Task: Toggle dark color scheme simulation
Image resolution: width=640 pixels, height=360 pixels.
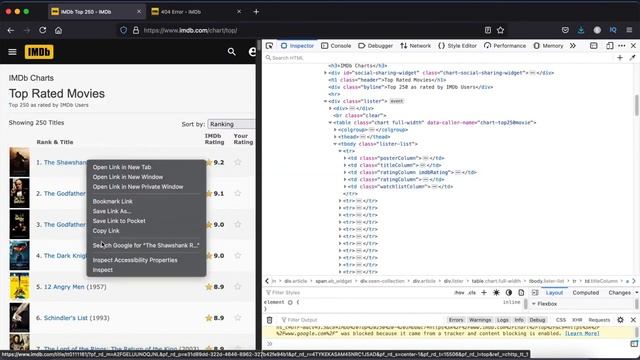Action: [509, 293]
